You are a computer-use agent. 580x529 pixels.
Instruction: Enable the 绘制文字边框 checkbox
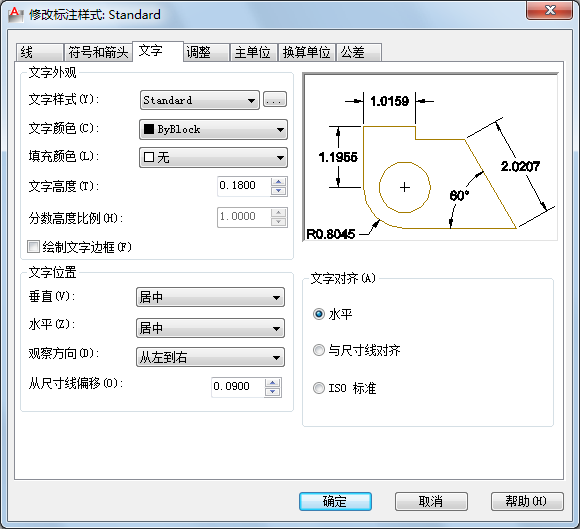coord(33,247)
